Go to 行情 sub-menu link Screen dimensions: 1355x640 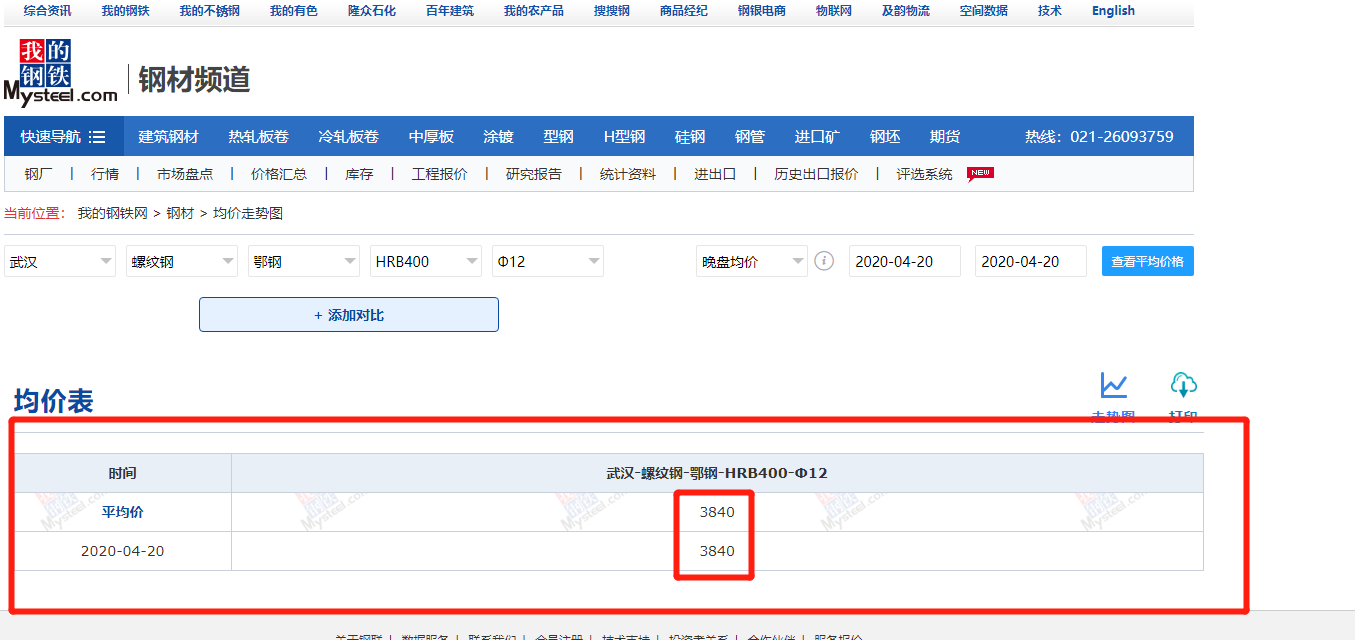click(105, 174)
